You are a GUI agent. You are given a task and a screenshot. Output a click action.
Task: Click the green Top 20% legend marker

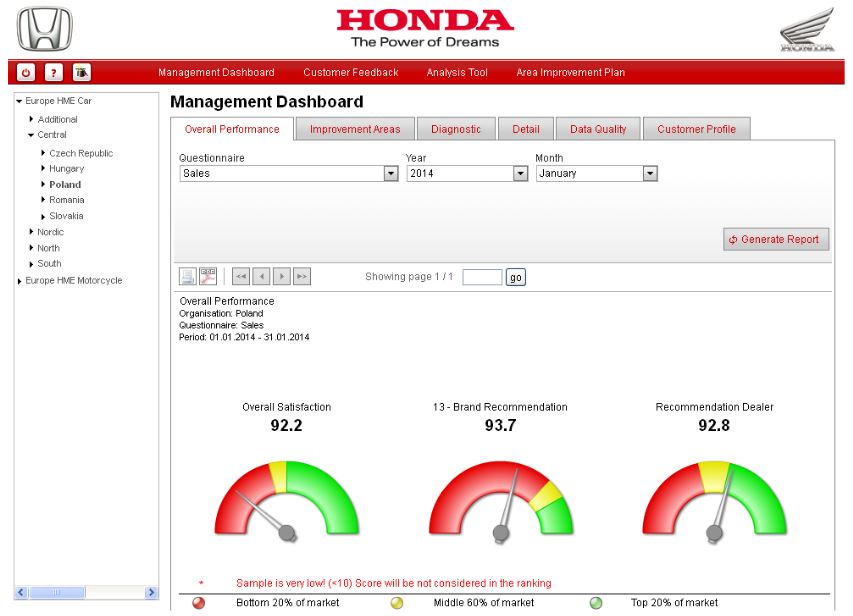coord(596,603)
